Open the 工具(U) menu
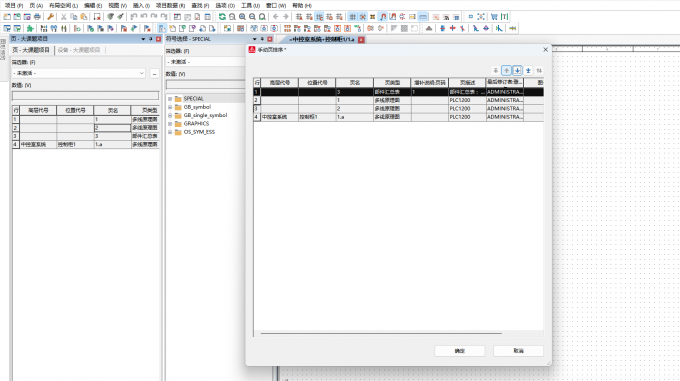The width and height of the screenshot is (680, 381). pyautogui.click(x=250, y=6)
